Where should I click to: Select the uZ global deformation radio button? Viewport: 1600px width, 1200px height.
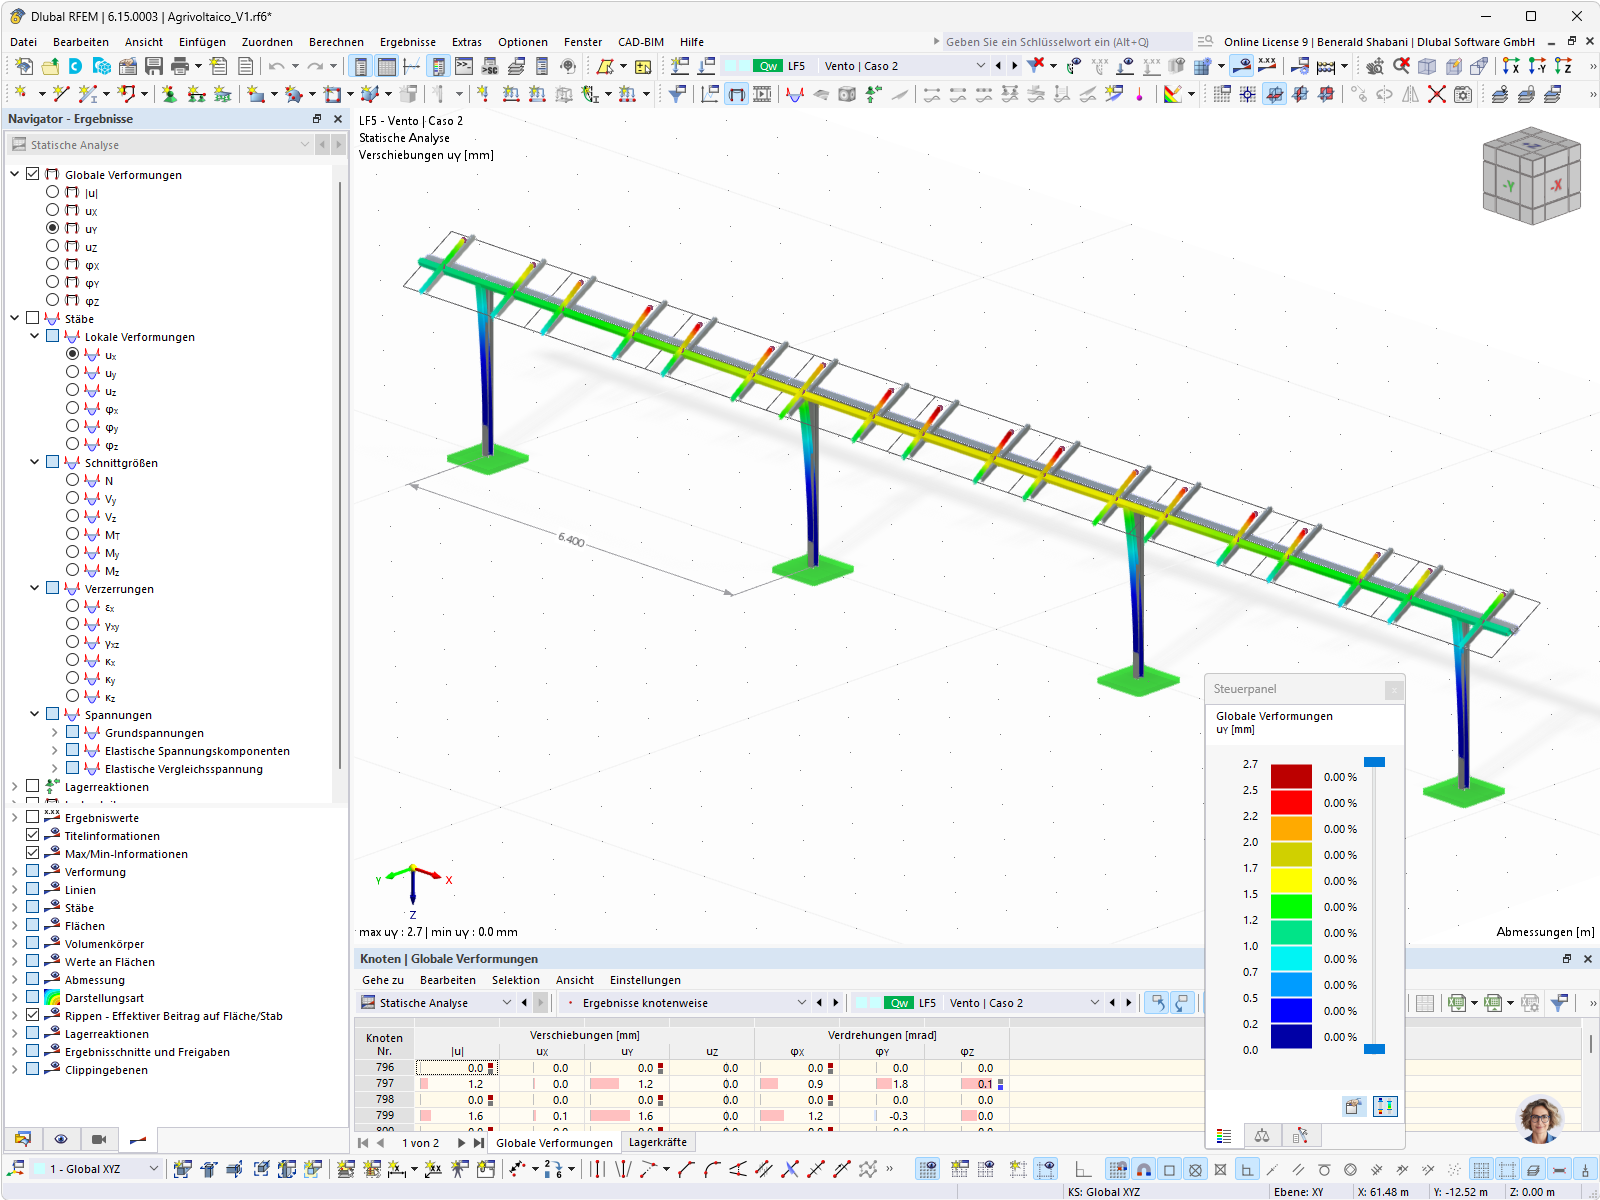53,246
